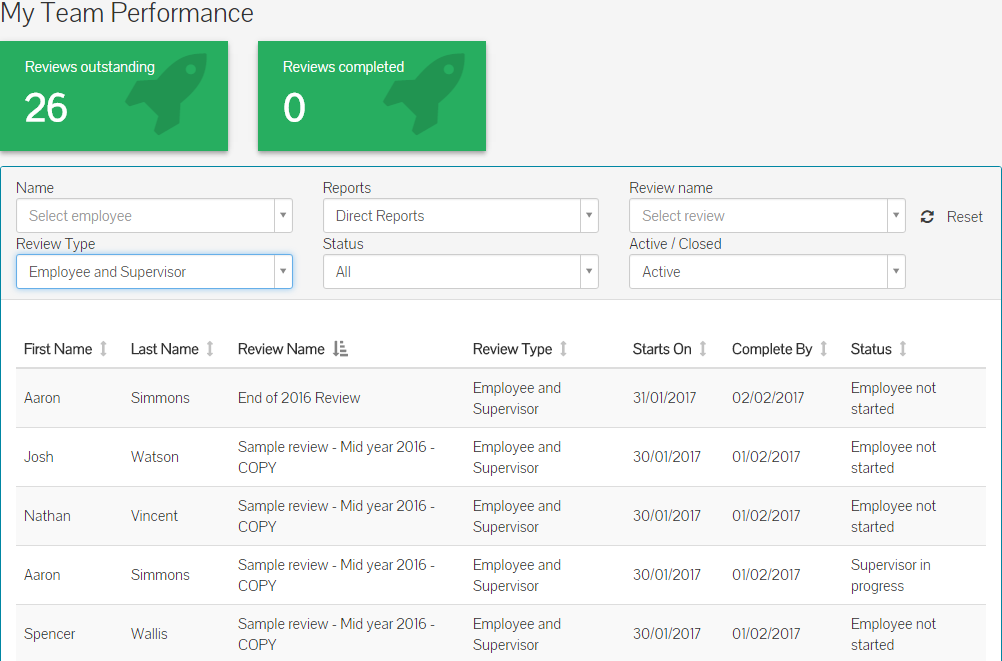Expand the Review Type dropdown
1002x661 pixels.
(154, 272)
